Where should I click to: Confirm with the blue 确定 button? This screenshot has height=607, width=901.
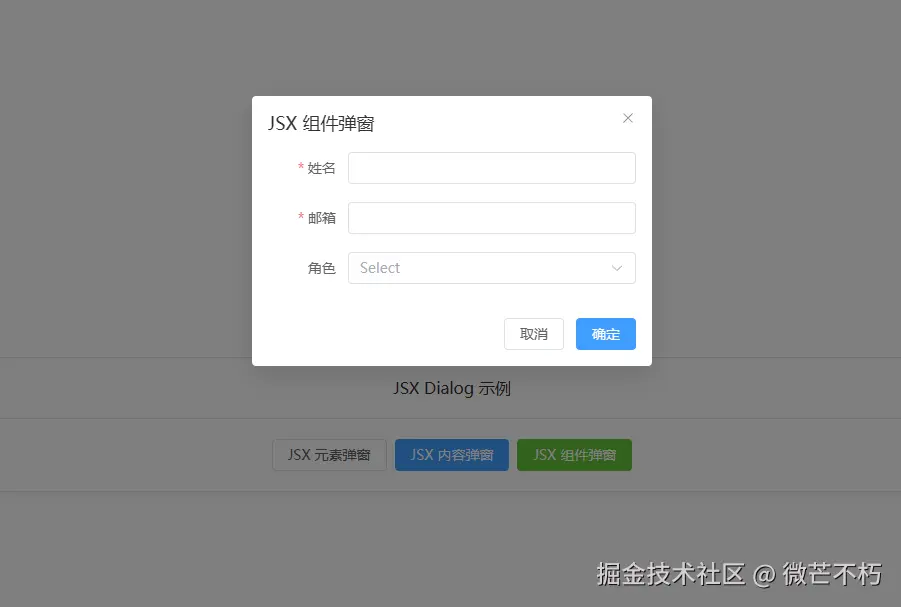point(606,334)
